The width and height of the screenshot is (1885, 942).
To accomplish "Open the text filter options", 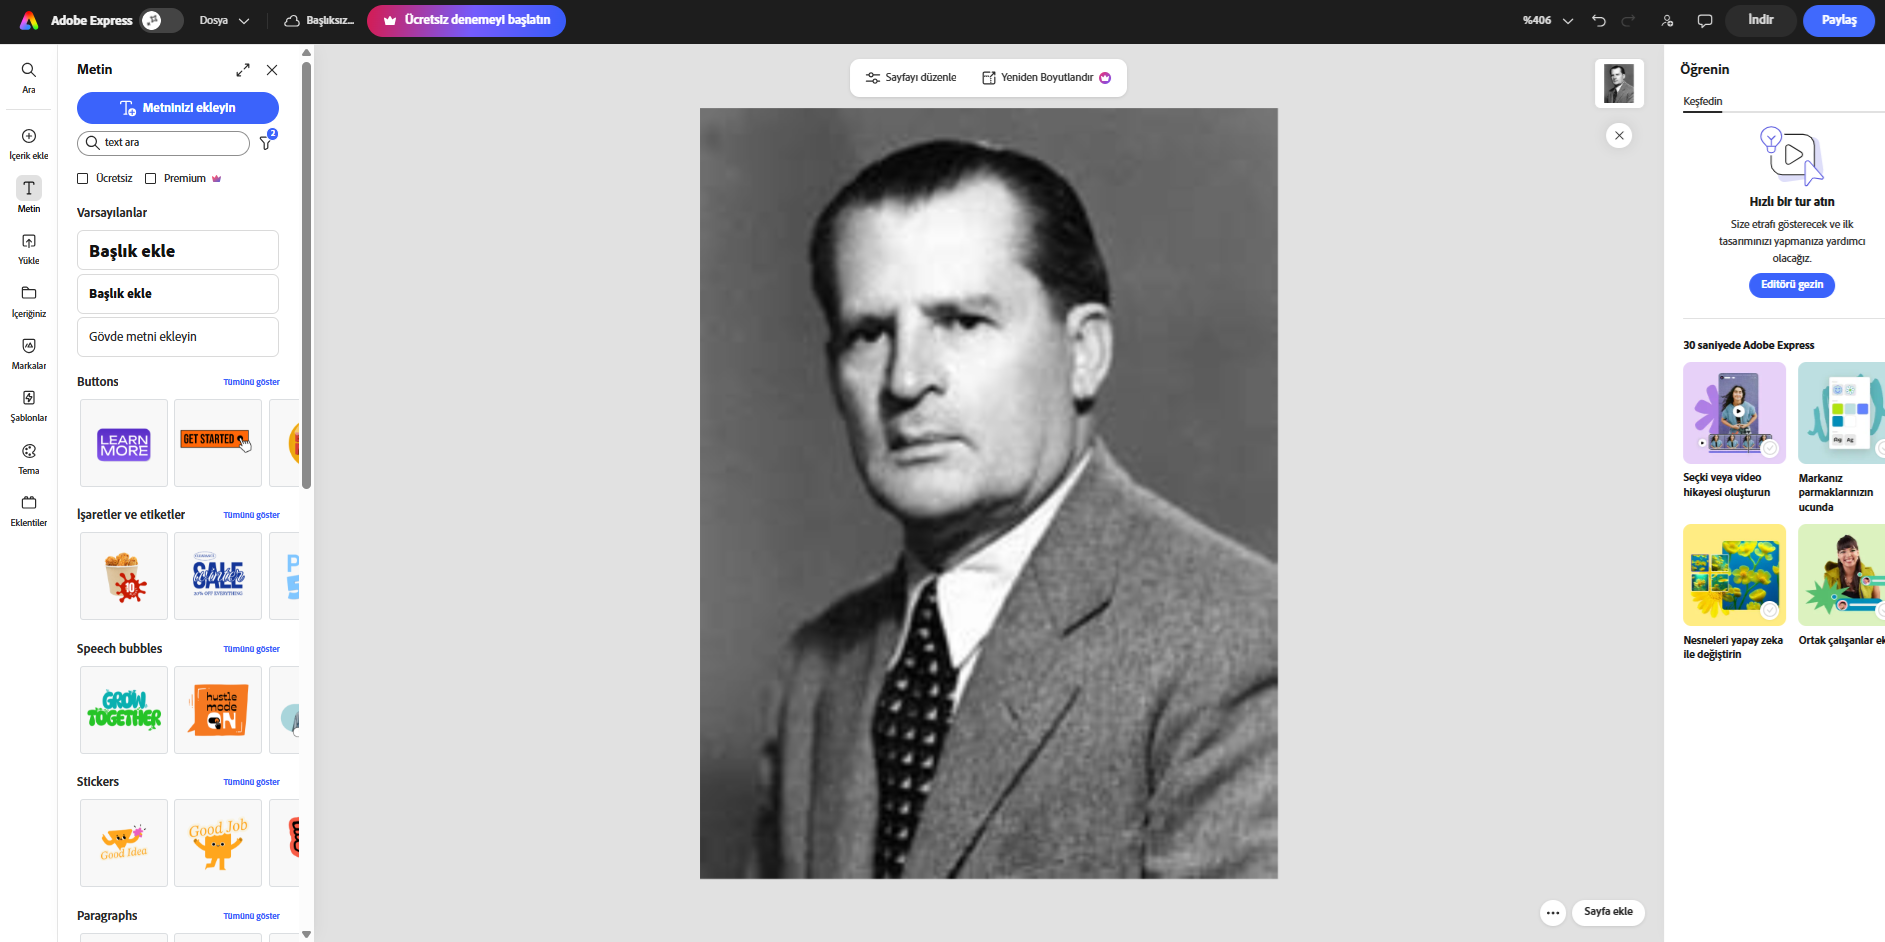I will (267, 142).
